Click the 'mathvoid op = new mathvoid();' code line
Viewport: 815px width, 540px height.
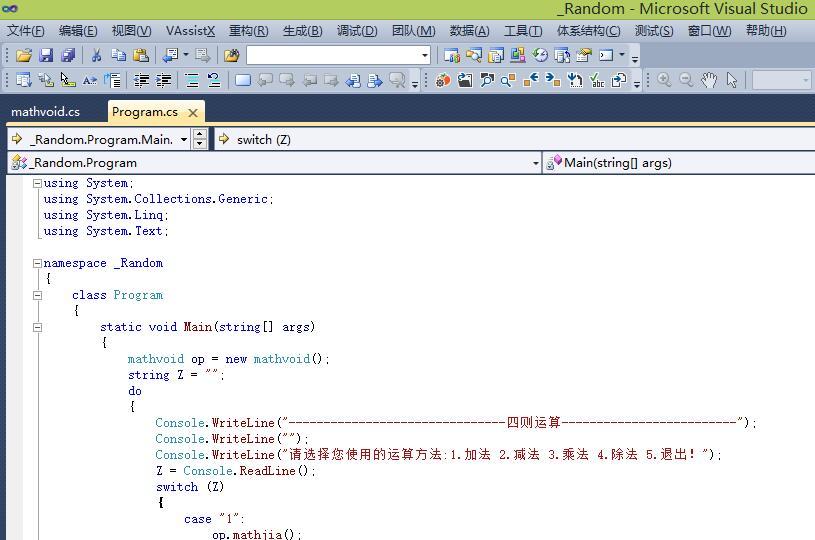click(x=228, y=359)
